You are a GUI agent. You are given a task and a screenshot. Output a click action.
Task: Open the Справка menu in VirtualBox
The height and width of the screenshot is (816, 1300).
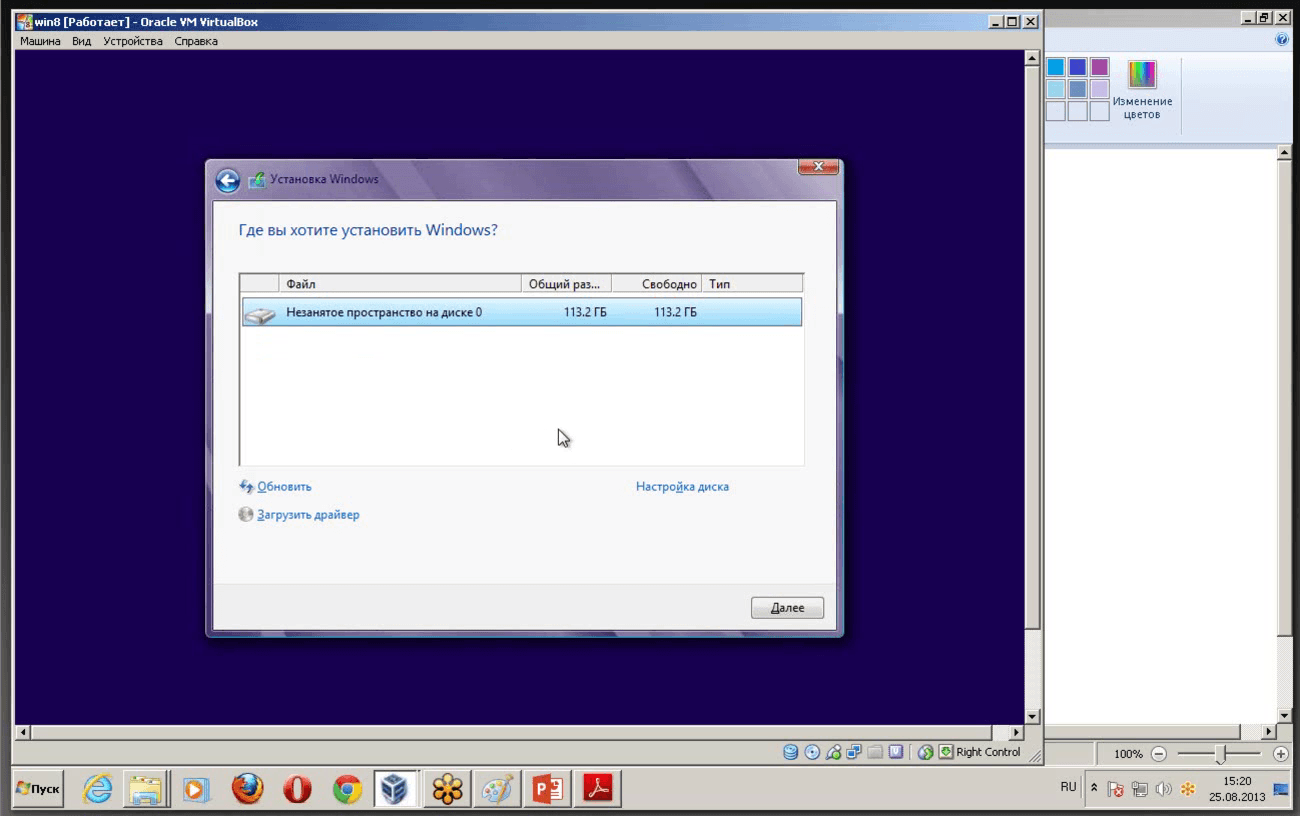coord(196,41)
